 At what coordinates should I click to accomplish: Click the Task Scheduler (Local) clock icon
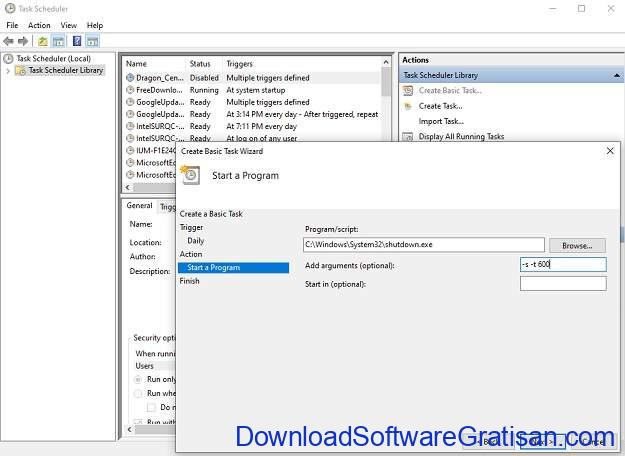tap(8, 59)
